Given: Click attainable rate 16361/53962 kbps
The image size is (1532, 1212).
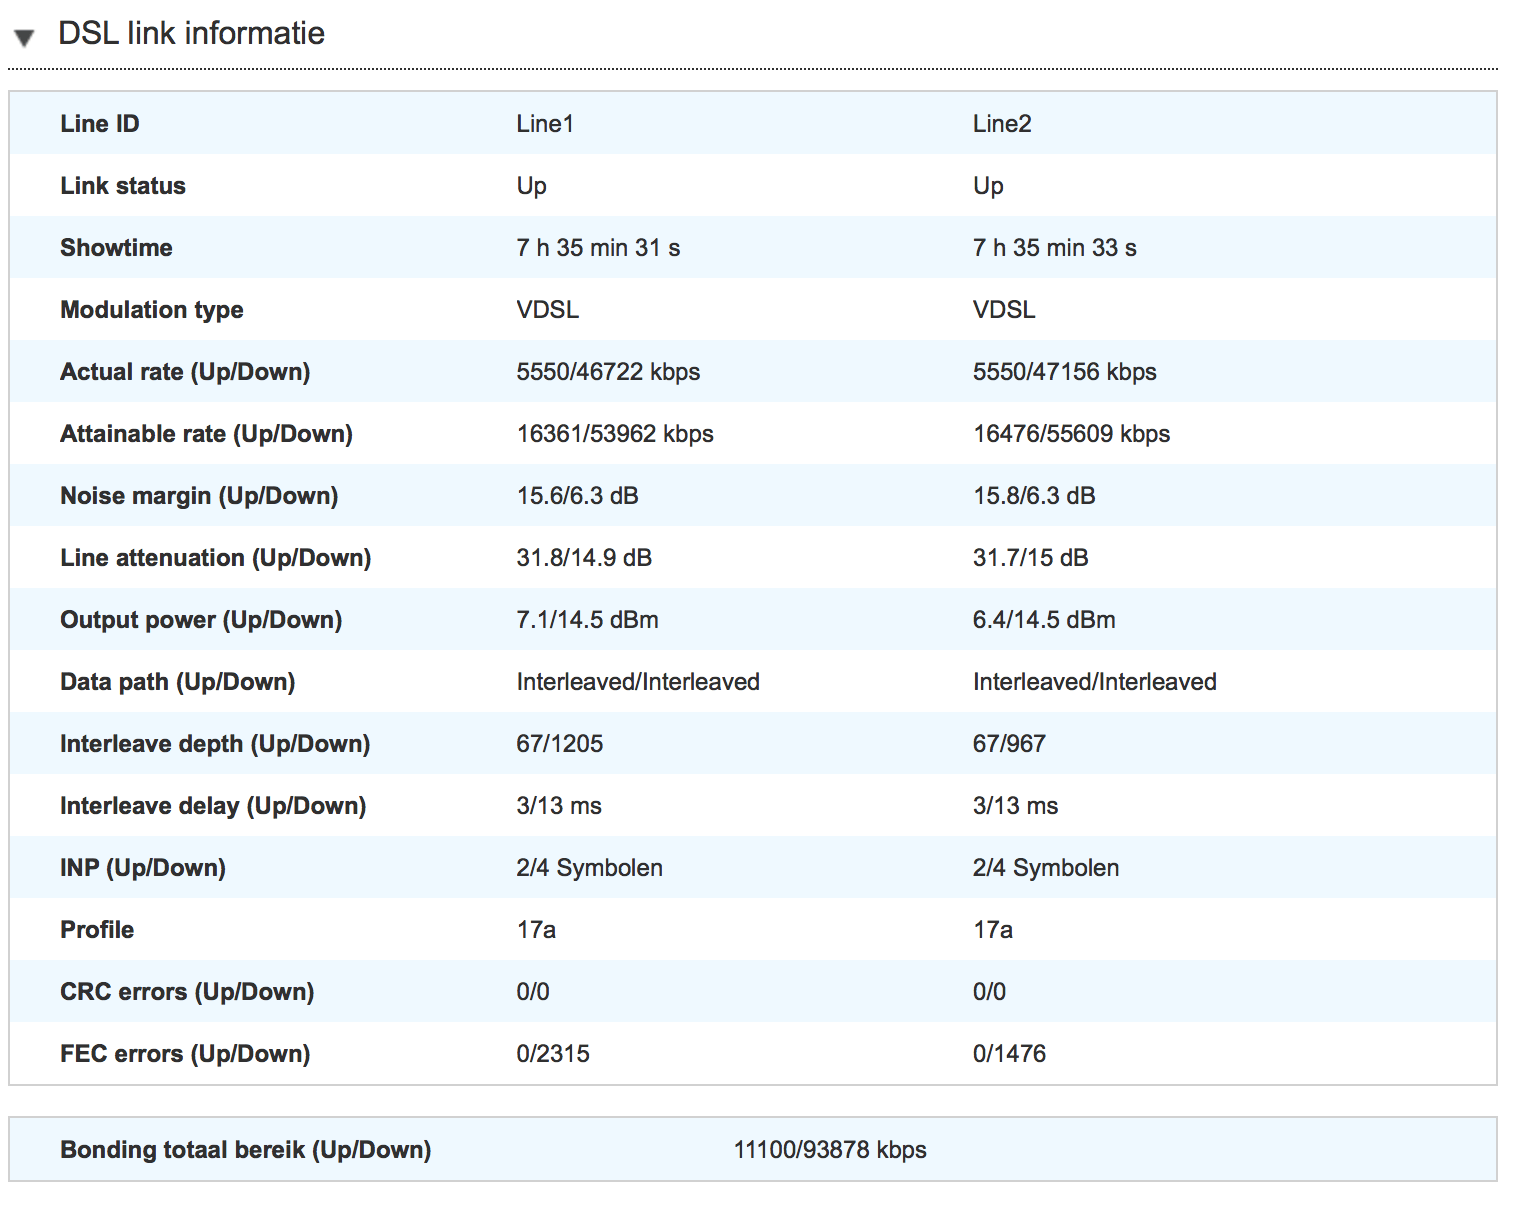Looking at the screenshot, I should coord(615,434).
